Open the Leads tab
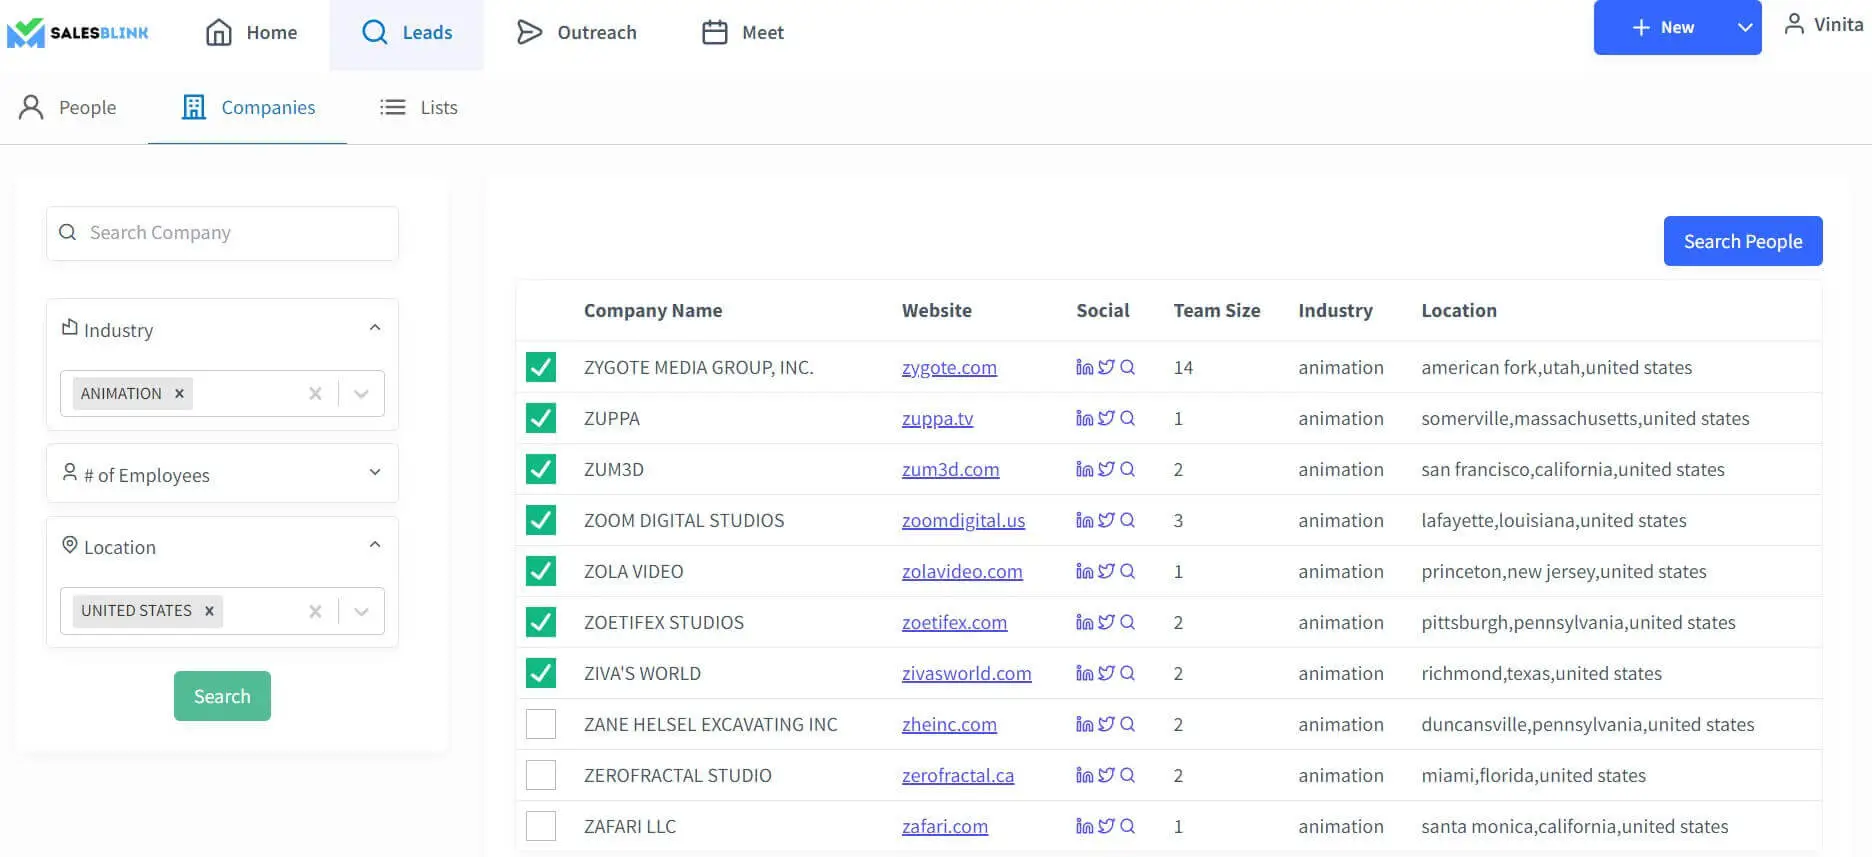 pyautogui.click(x=406, y=33)
